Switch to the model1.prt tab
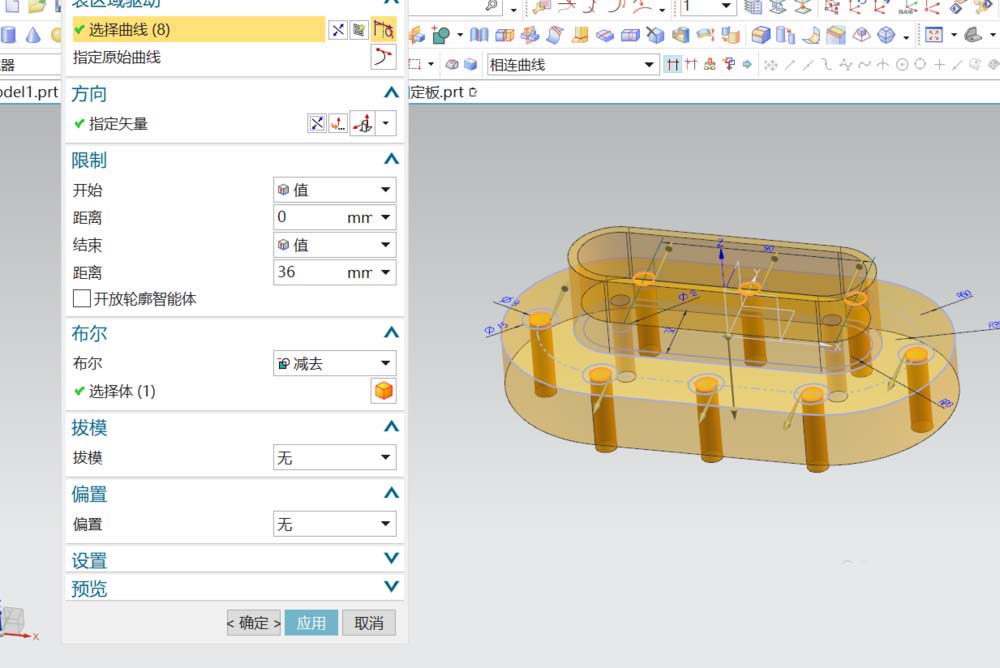This screenshot has width=1000, height=668. coord(28,92)
